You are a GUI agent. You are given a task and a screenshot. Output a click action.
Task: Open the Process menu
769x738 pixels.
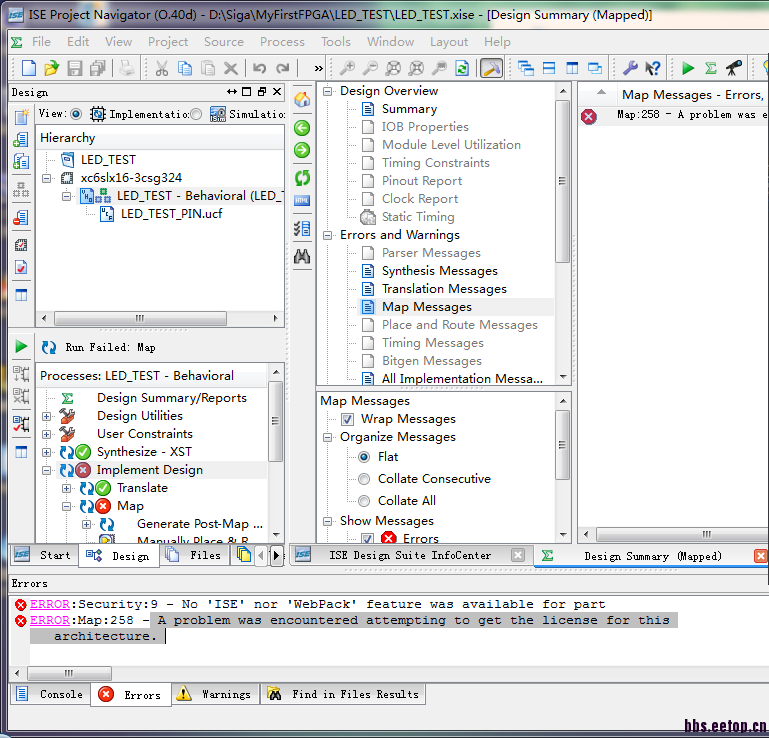point(282,42)
